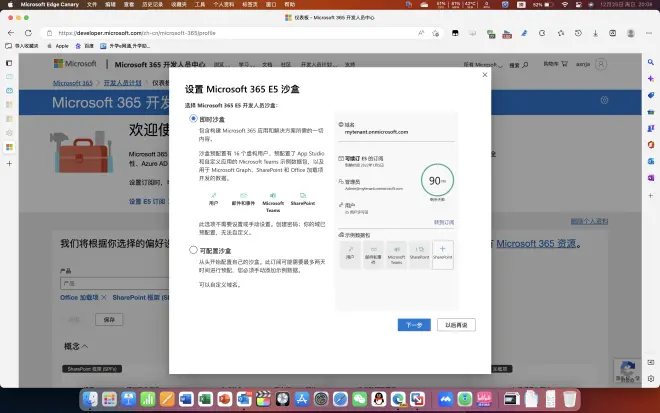
Task: Click the mytenant.onmicrosoft.com domain text
Action: coord(376,132)
